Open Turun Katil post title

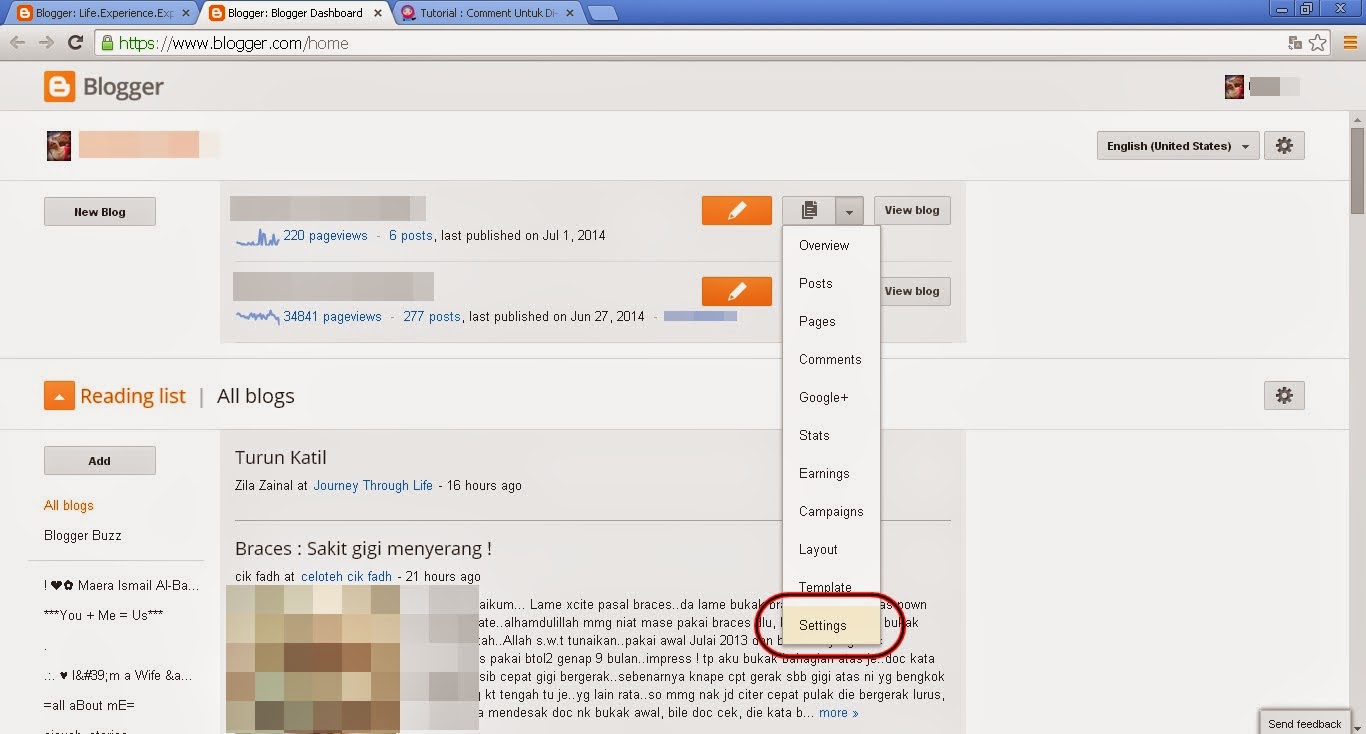[281, 458]
